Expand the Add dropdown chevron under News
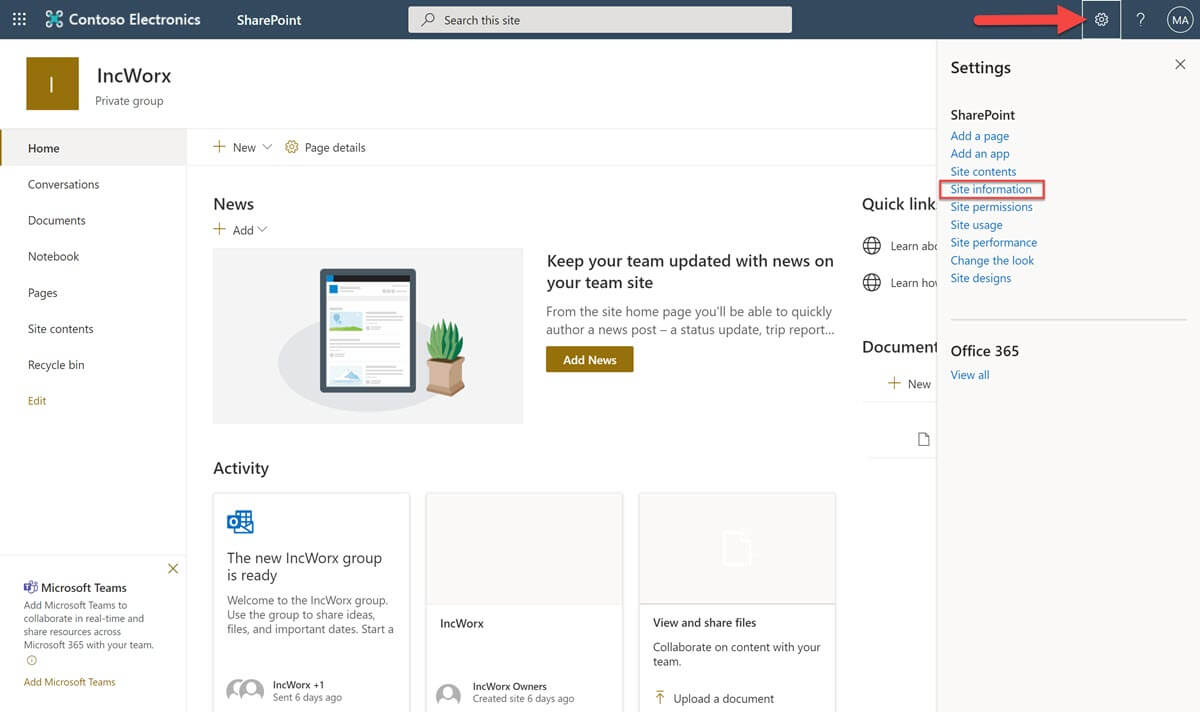This screenshot has height=712, width=1200. click(x=263, y=230)
